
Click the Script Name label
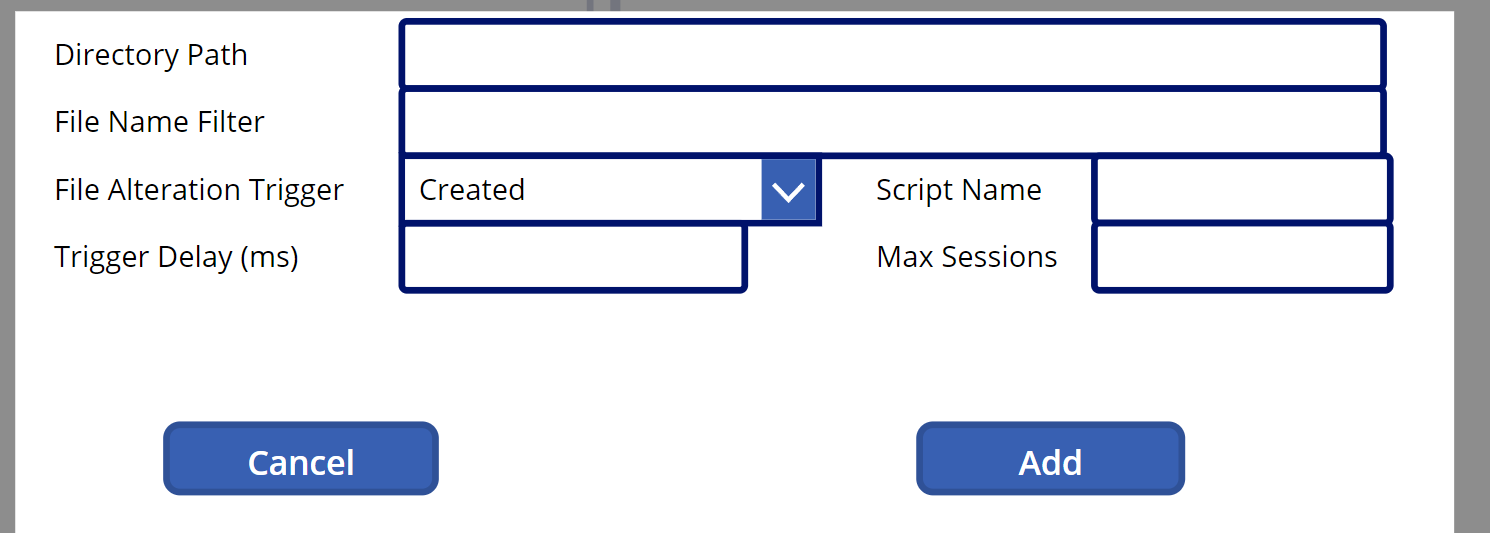point(959,190)
